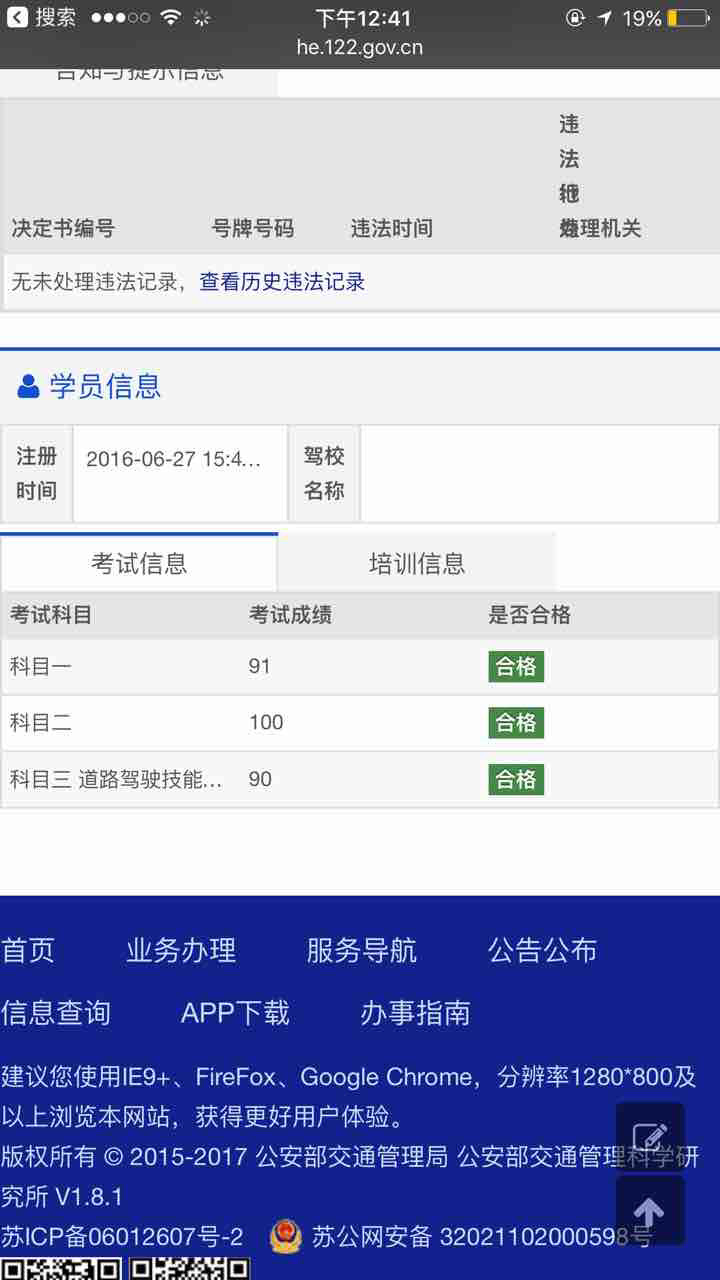This screenshot has width=720, height=1280.
Task: Tap the first QR code at page bottom
Action: pos(61,1269)
